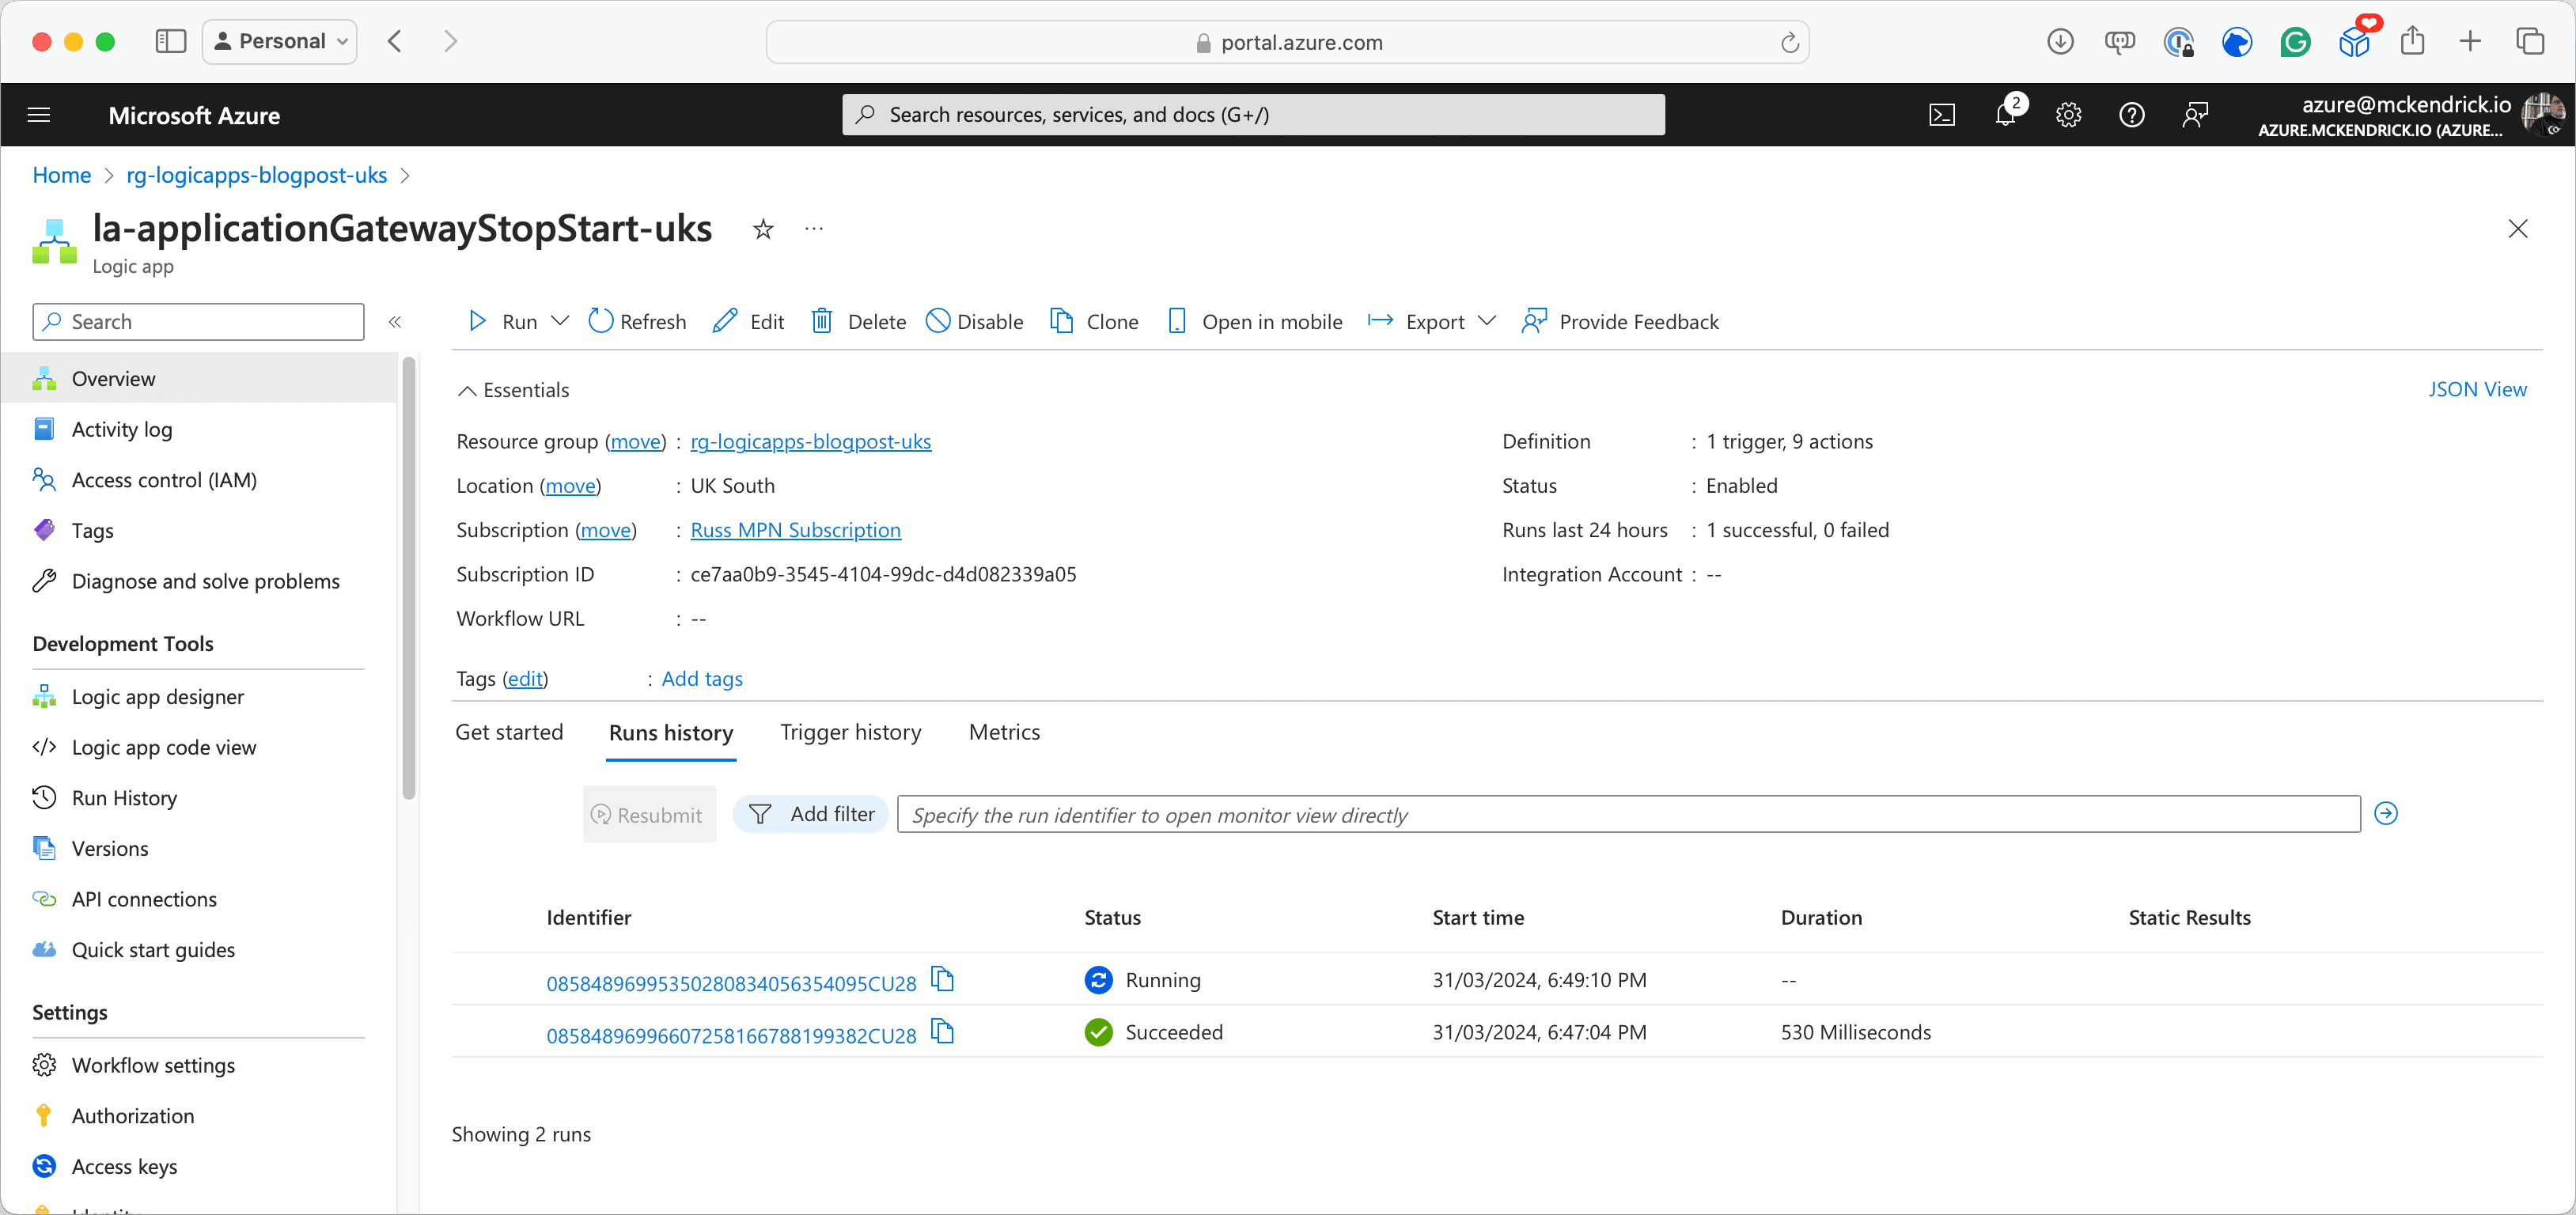This screenshot has width=2576, height=1215.
Task: Click the Add filter button
Action: [812, 814]
